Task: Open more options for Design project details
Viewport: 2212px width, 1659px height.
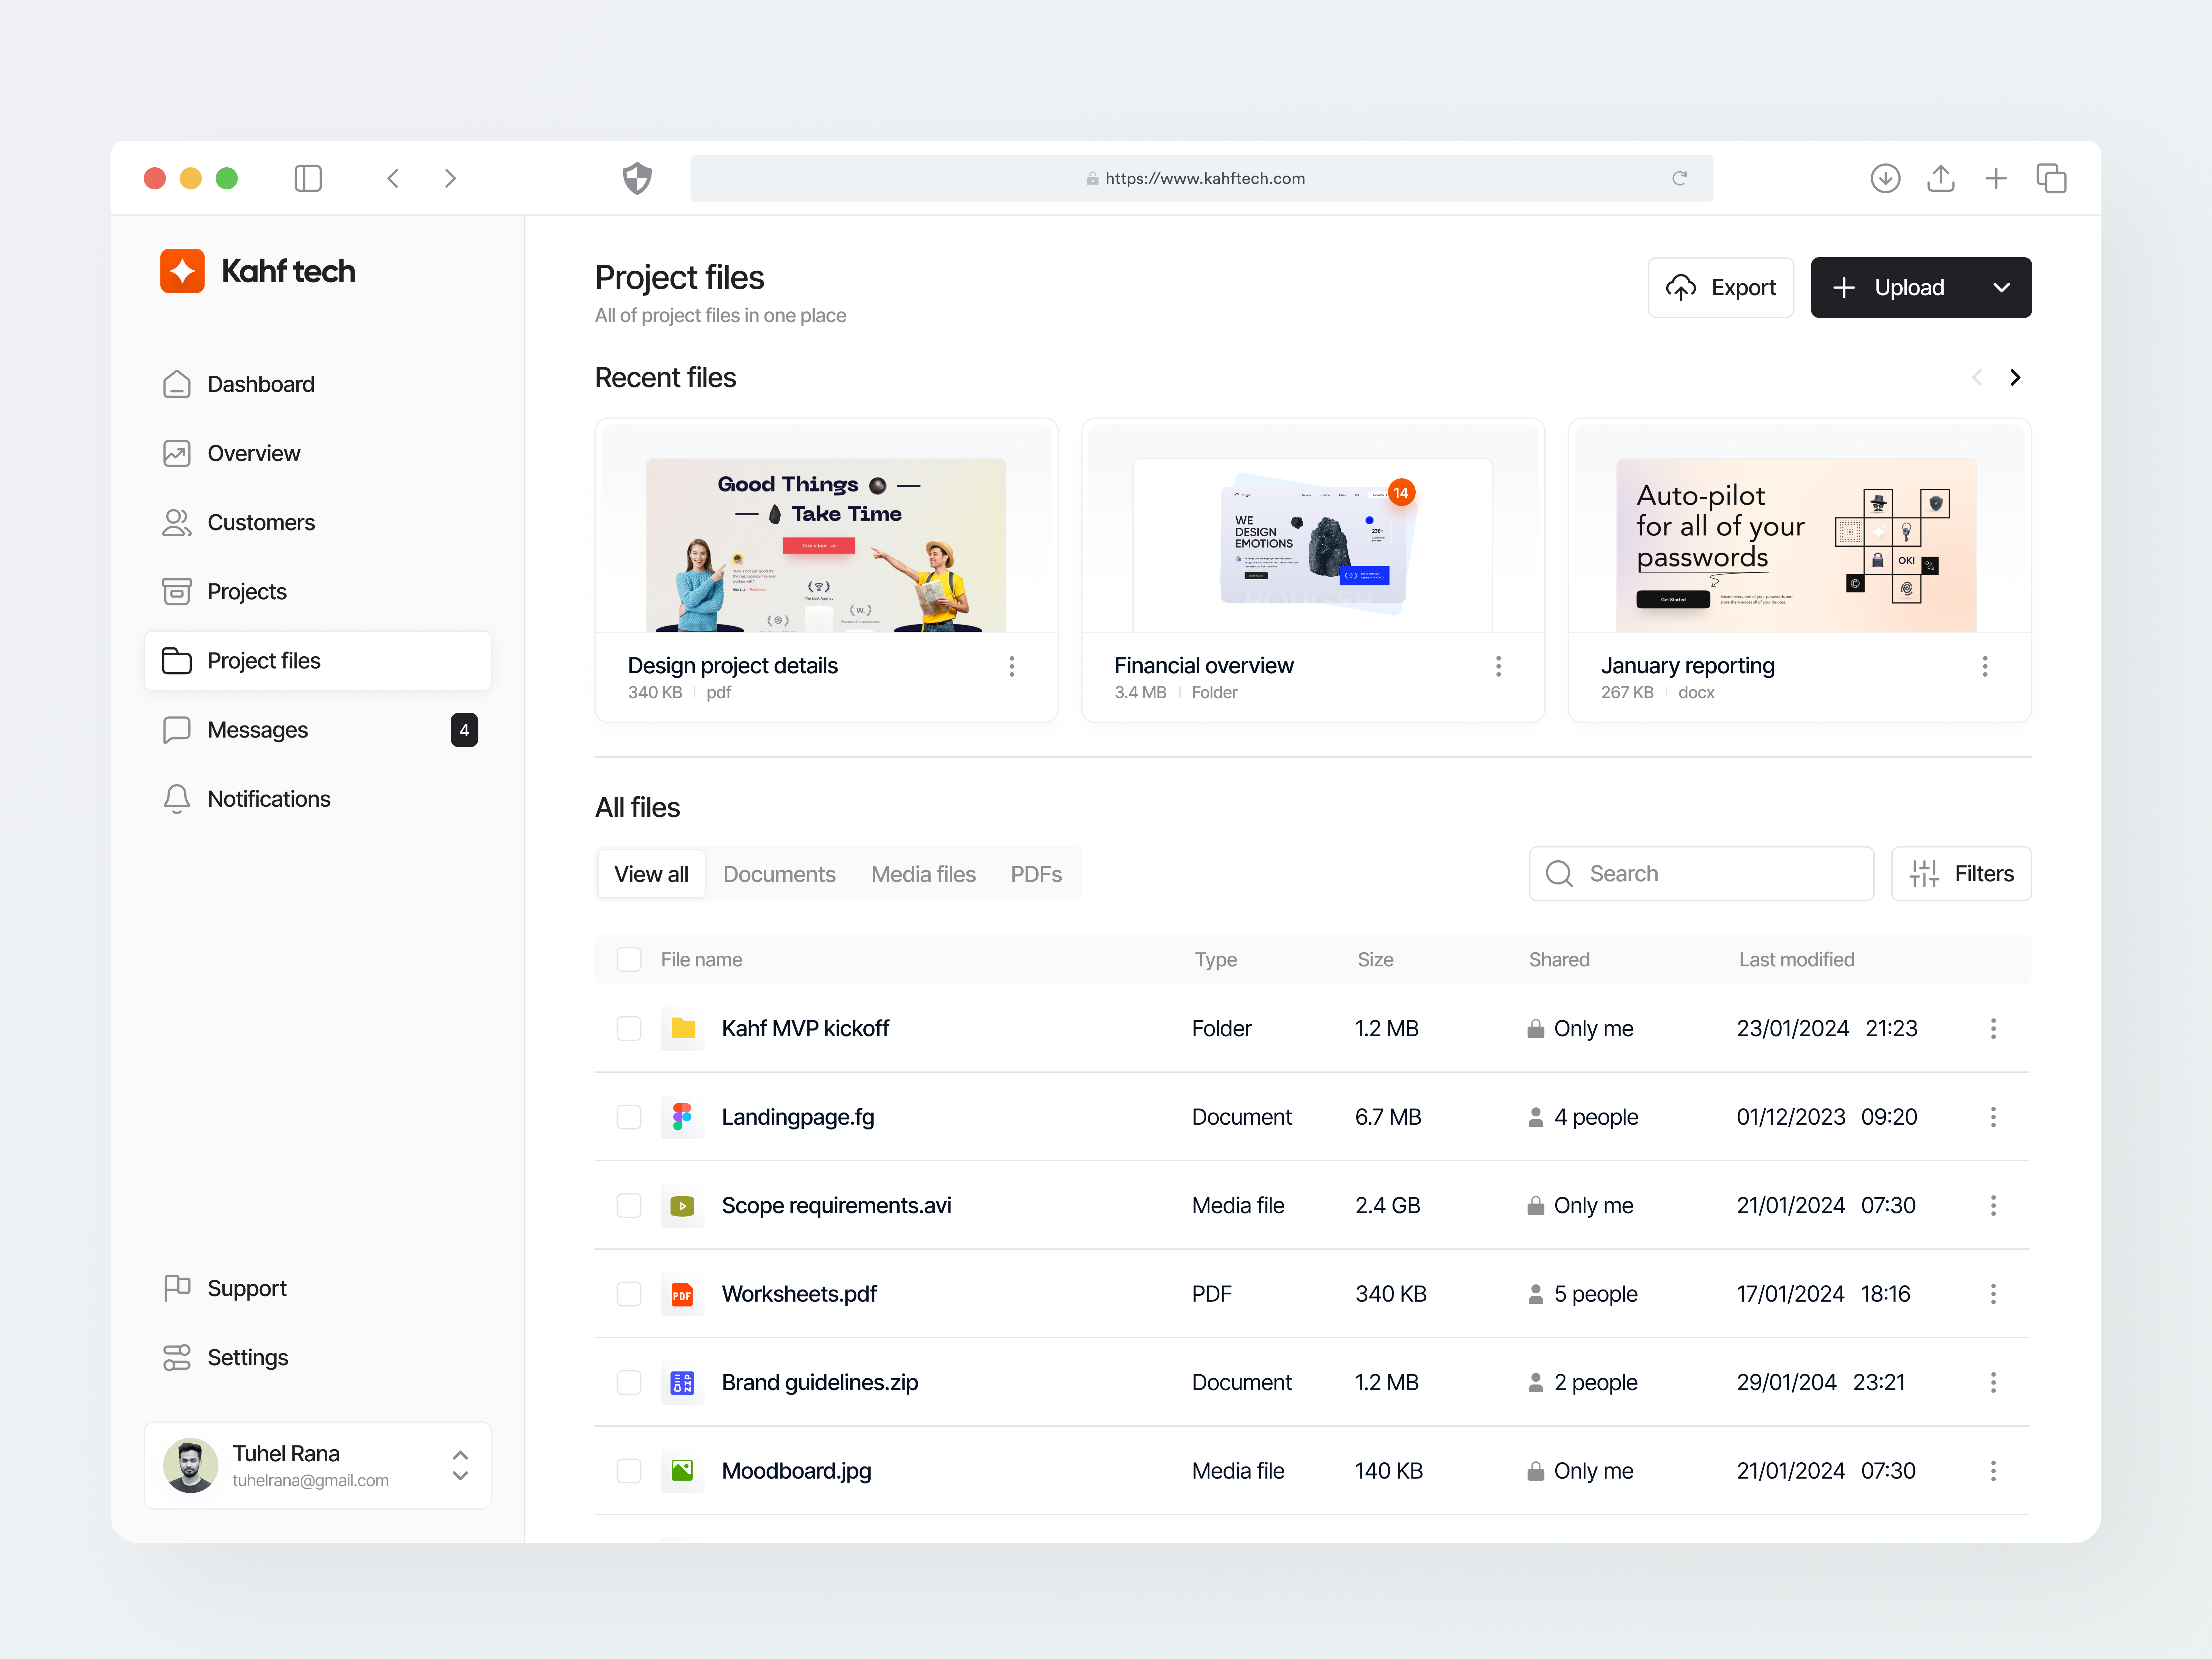Action: click(1012, 666)
